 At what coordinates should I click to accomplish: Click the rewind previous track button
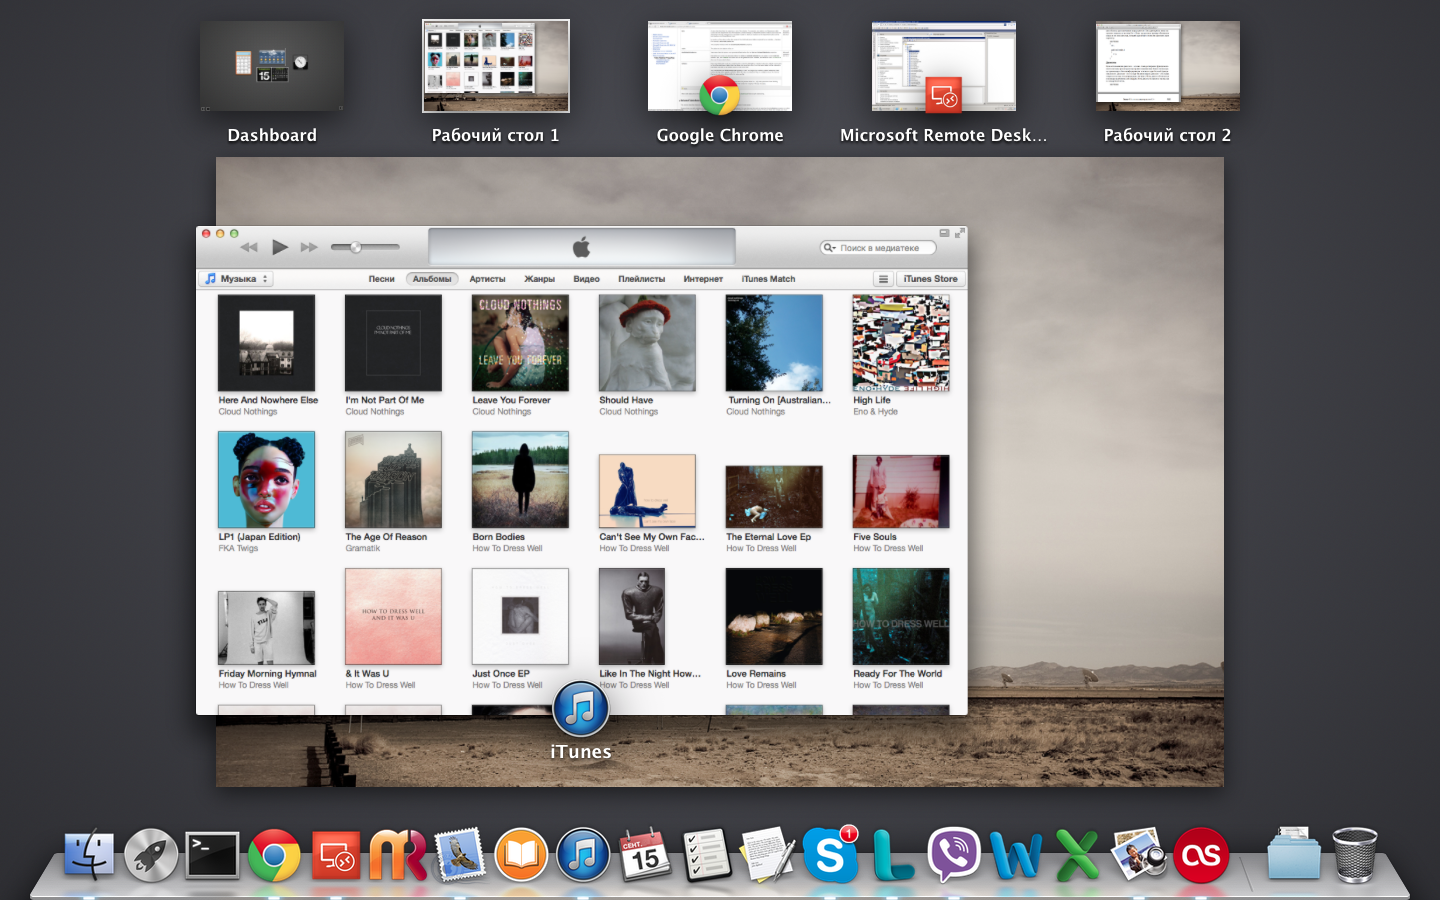pyautogui.click(x=249, y=247)
